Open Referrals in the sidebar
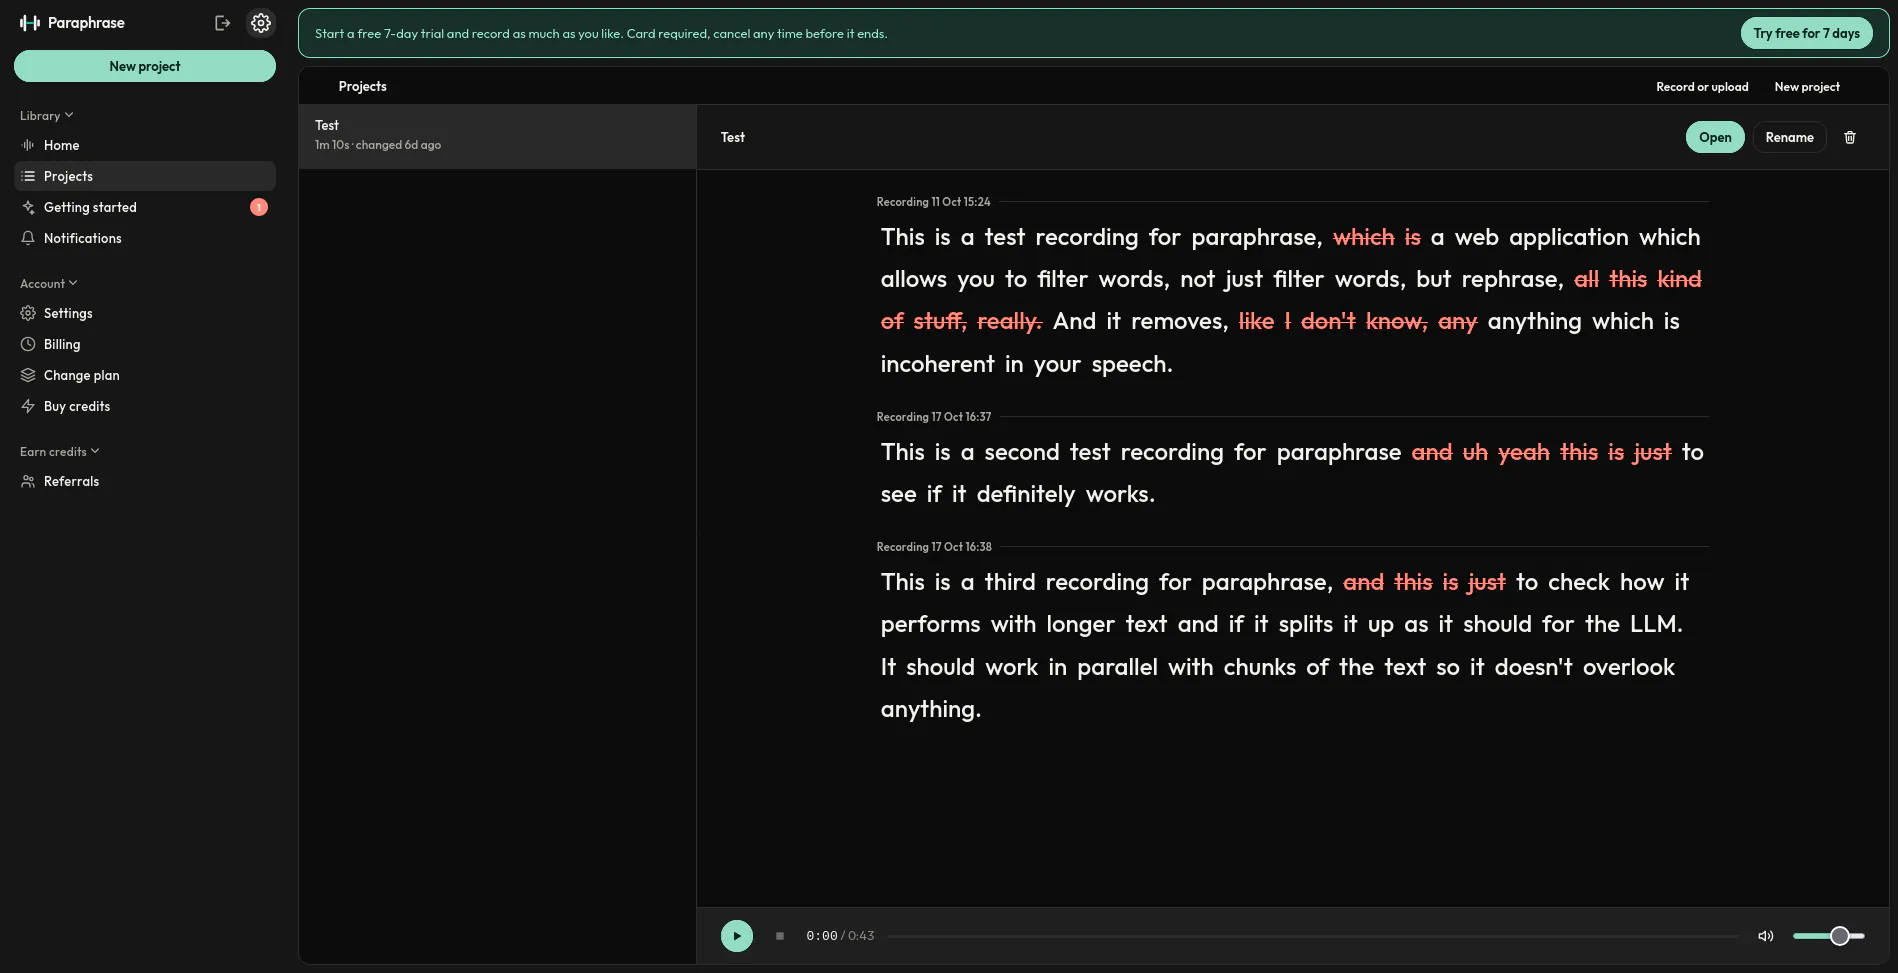The width and height of the screenshot is (1898, 973). click(x=145, y=481)
